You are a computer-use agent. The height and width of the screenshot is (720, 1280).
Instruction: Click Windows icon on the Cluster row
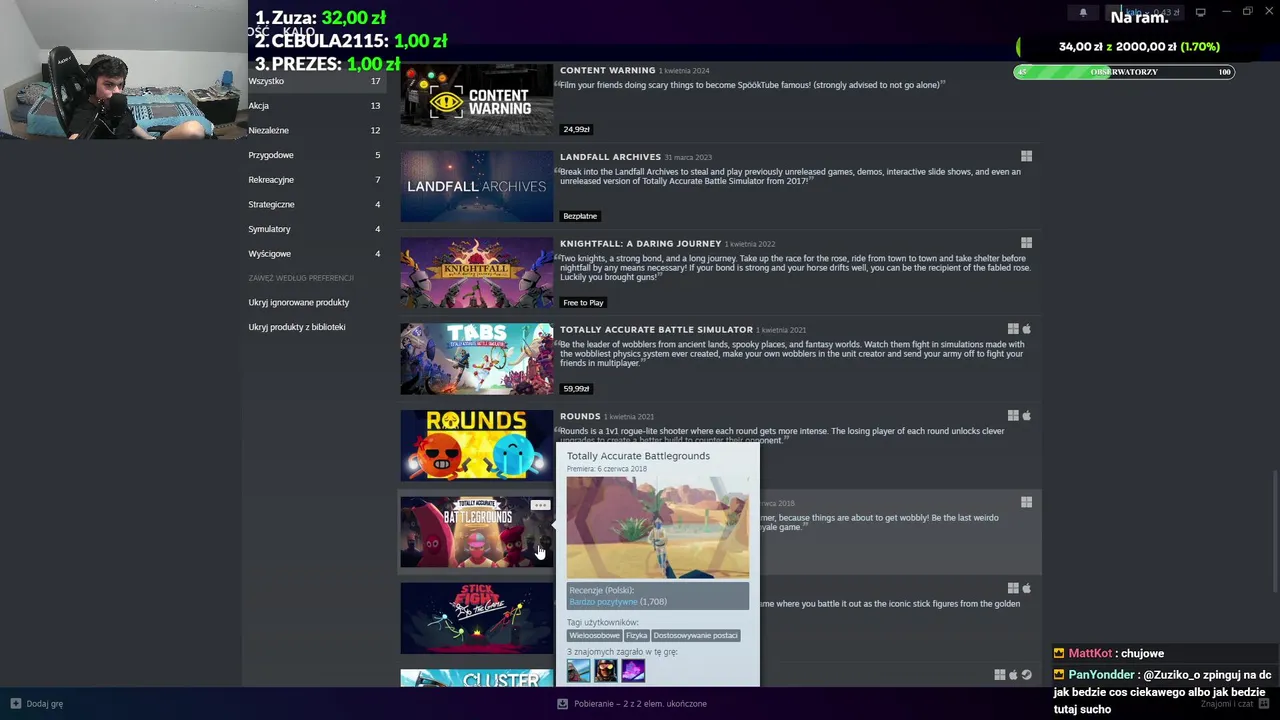click(999, 675)
